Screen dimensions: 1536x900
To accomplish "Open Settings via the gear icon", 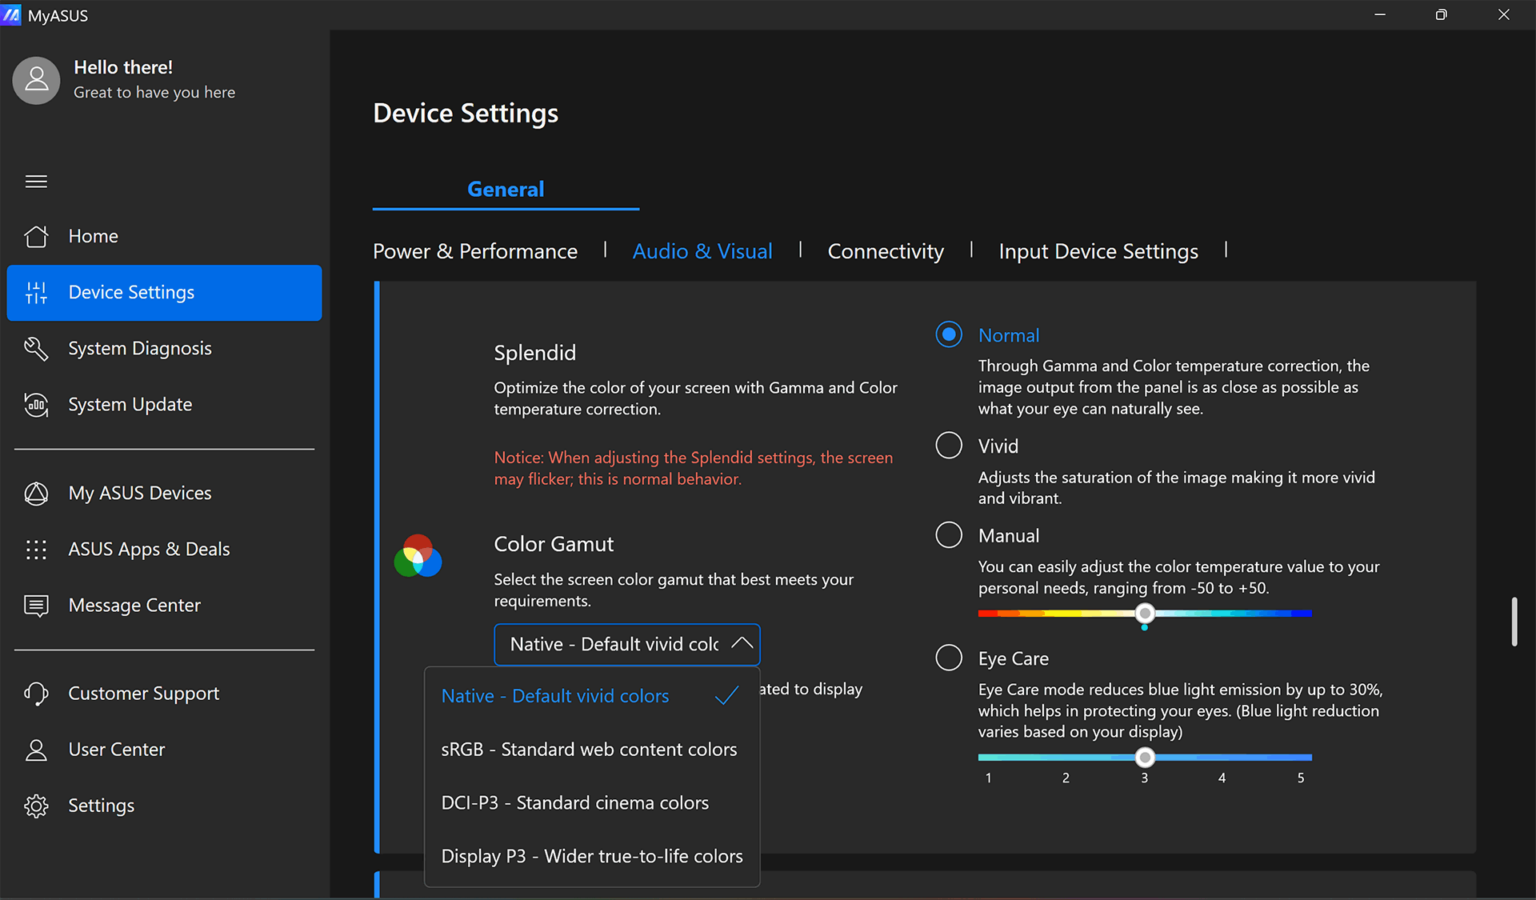I will [36, 806].
